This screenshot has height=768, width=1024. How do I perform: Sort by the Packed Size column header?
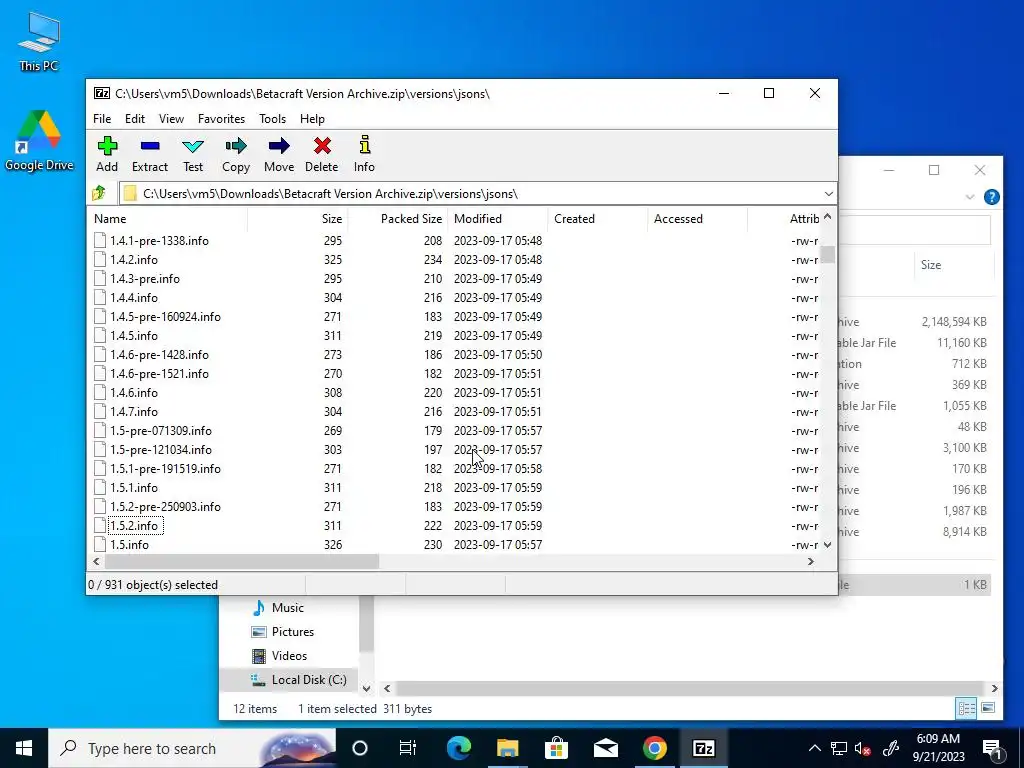[398, 219]
